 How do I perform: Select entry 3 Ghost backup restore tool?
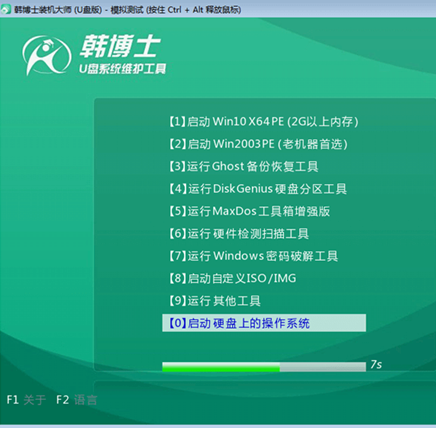click(243, 166)
